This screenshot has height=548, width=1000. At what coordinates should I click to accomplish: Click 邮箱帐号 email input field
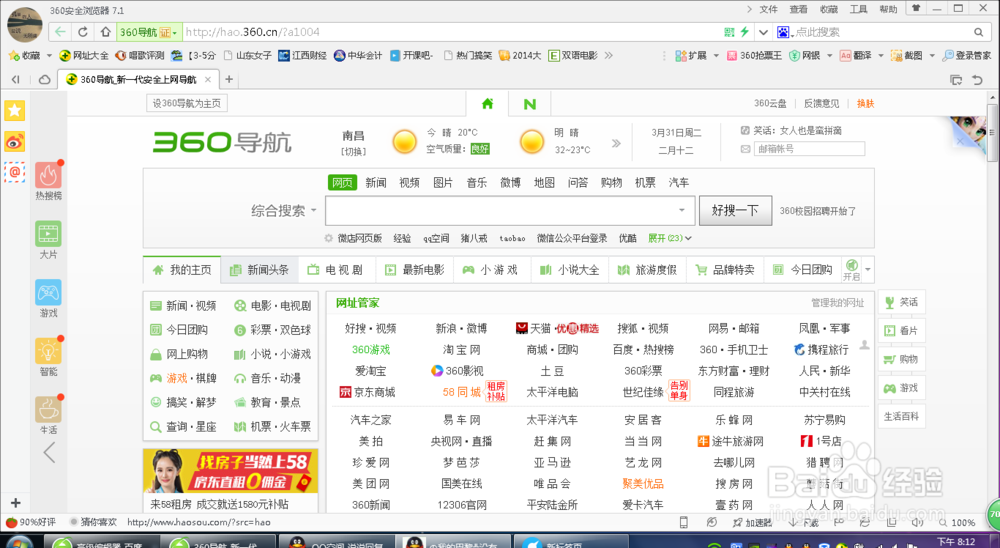(809, 149)
